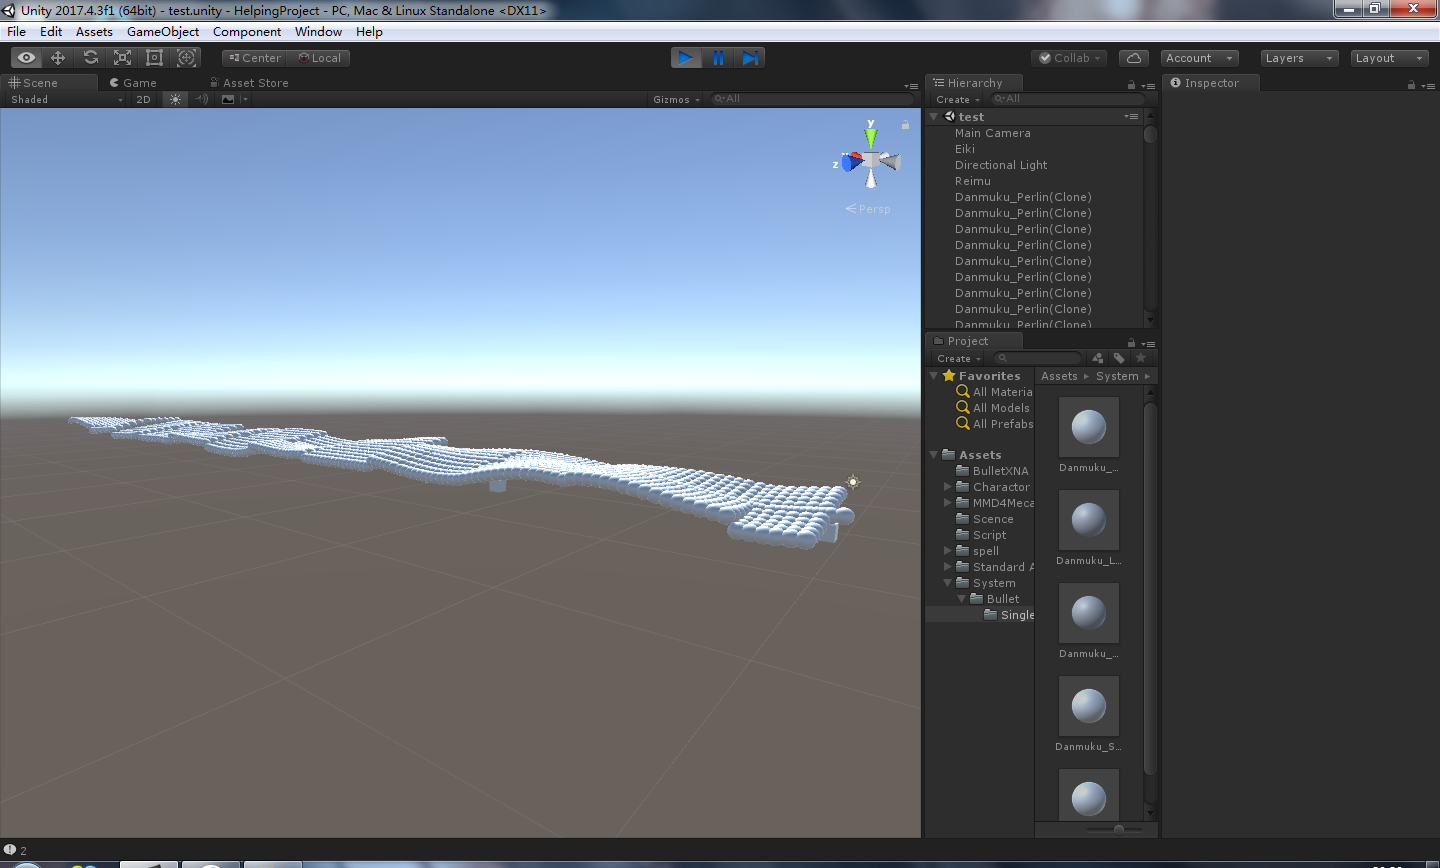This screenshot has width=1440, height=868.
Task: Select the Rotate tool
Action: pos(90,58)
